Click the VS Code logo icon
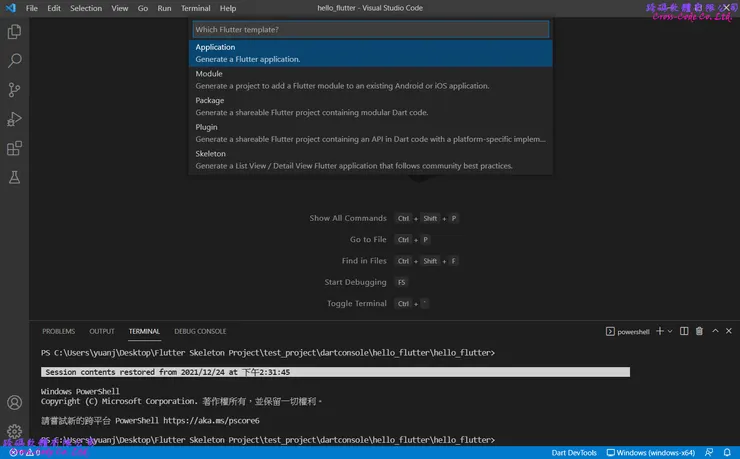The width and height of the screenshot is (740, 459). point(10,8)
